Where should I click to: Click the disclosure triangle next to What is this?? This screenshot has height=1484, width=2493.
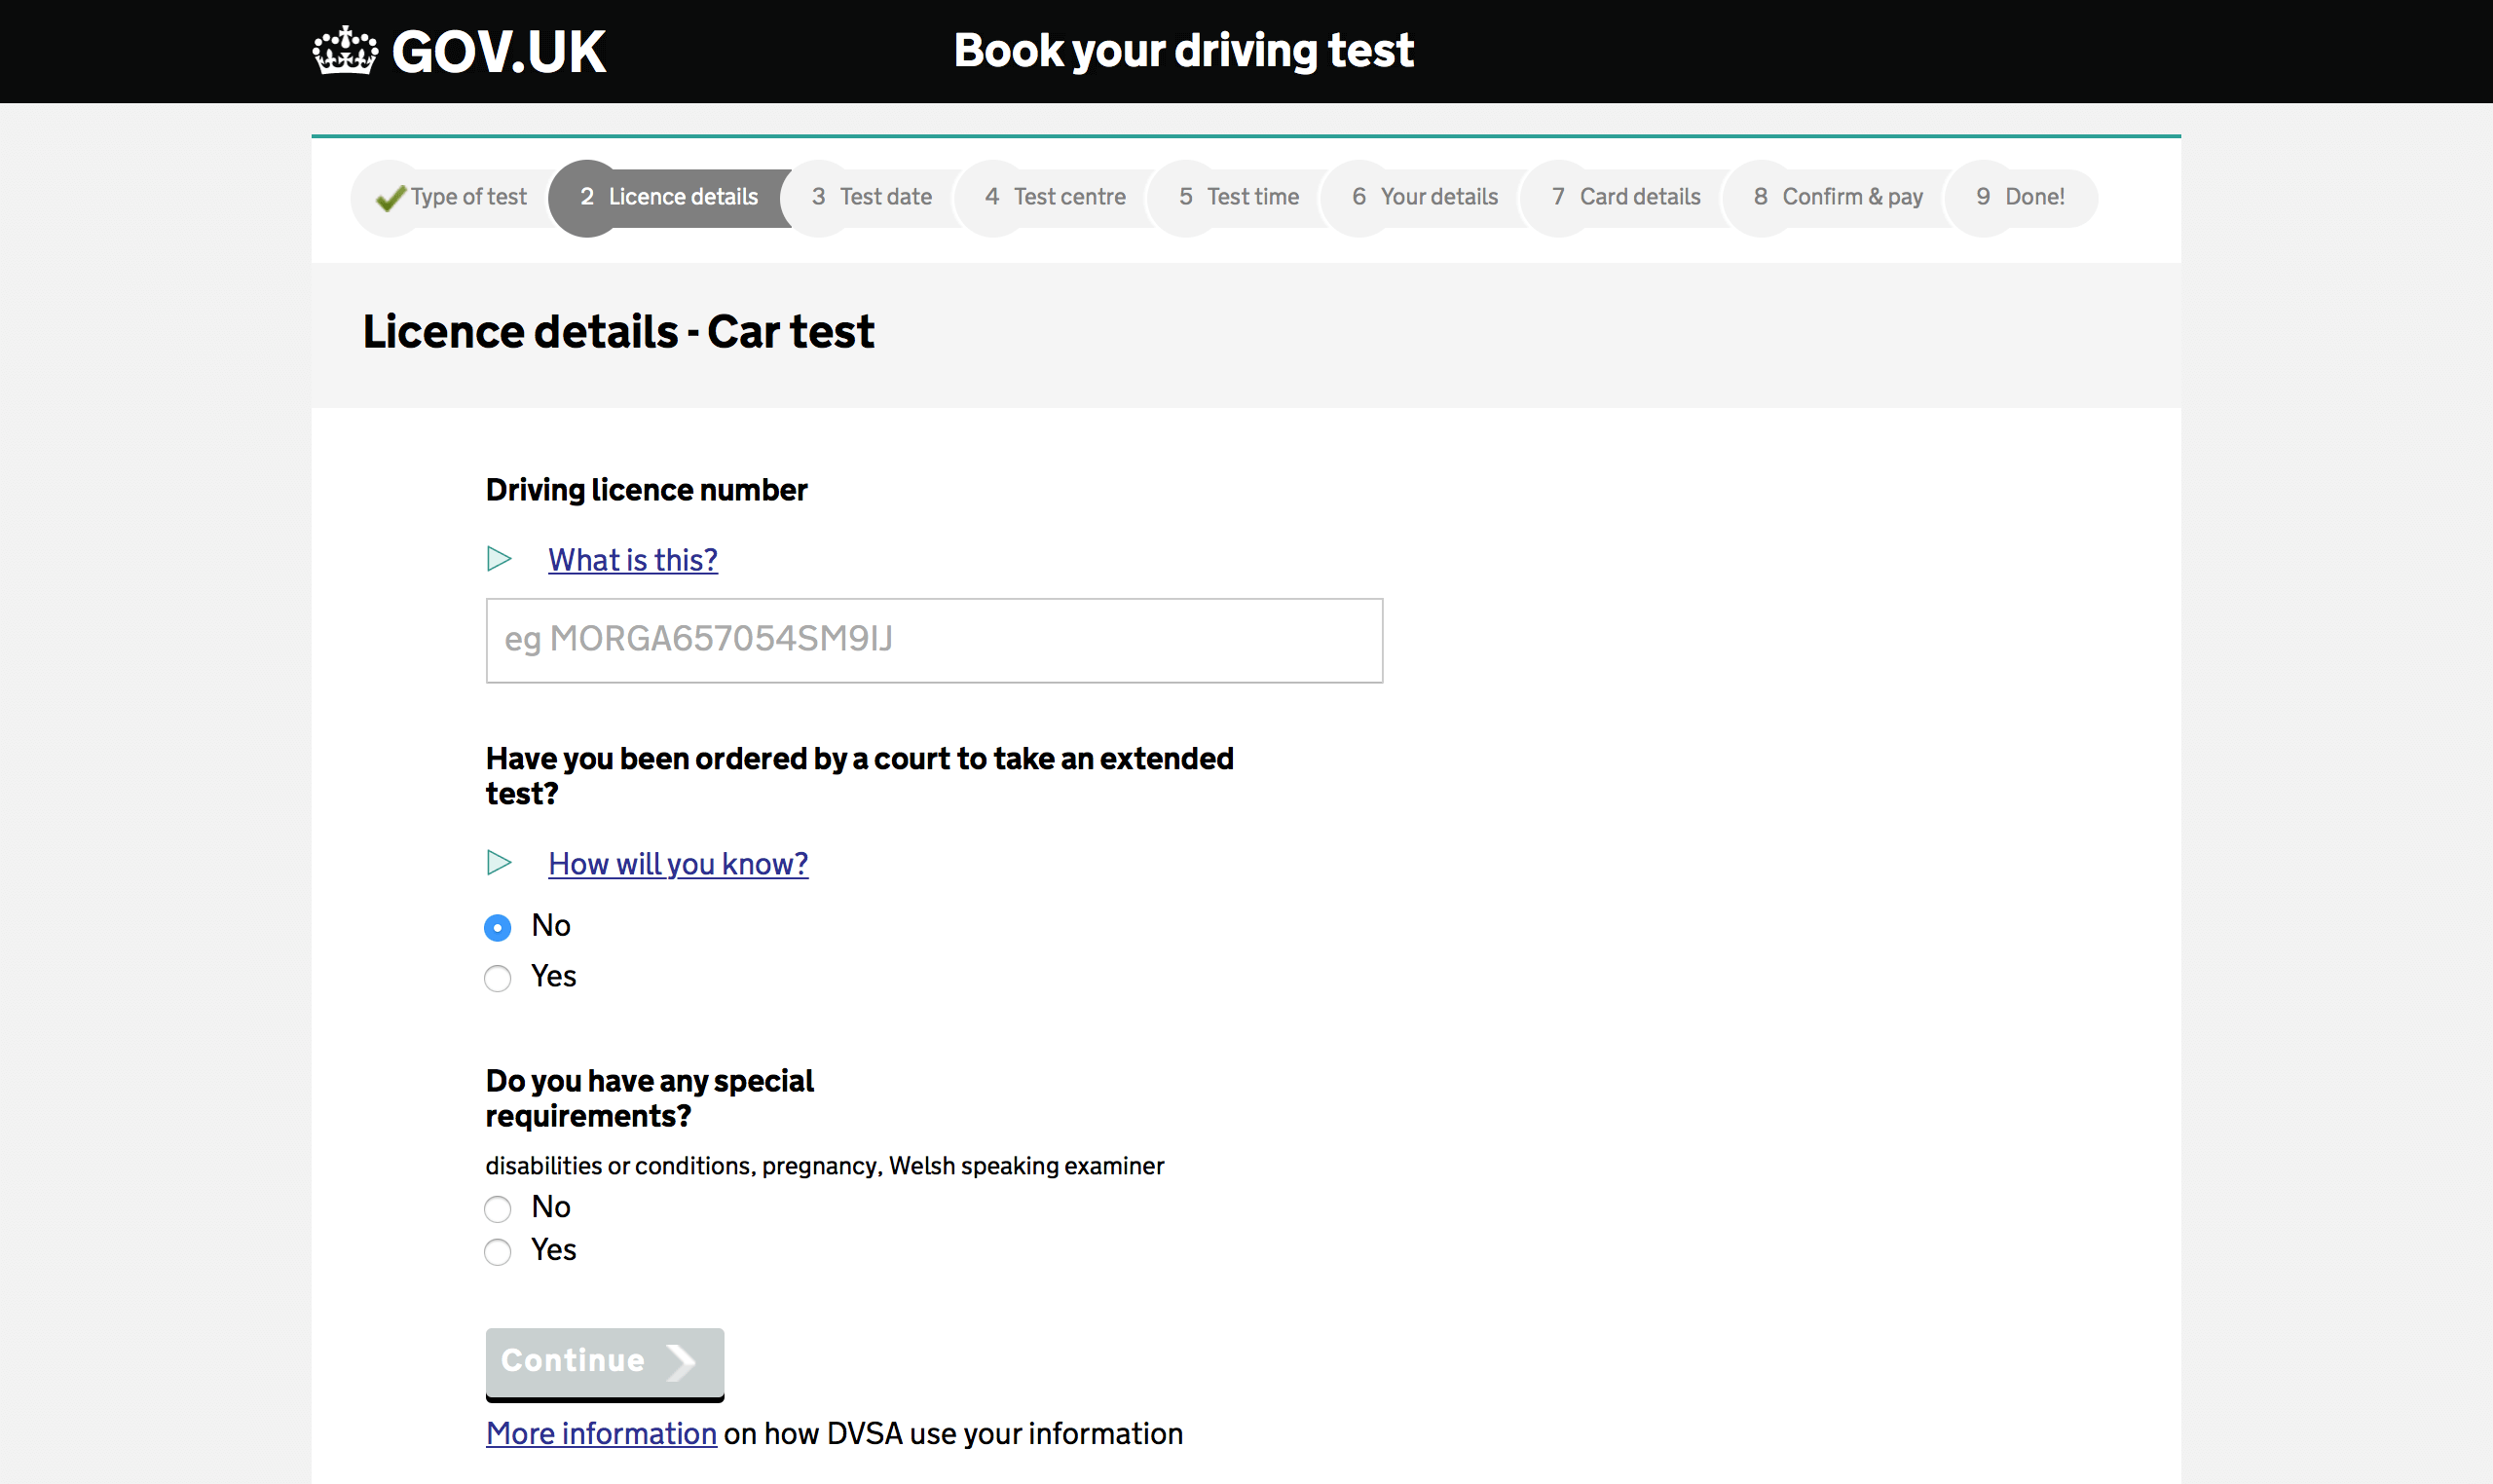coord(500,558)
